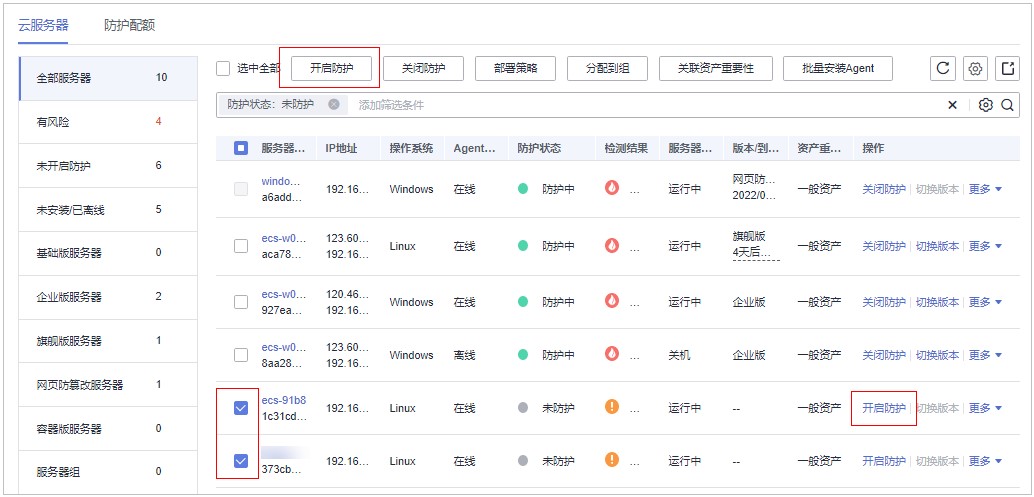This screenshot has width=1034, height=497.
Task: Click the refresh list icon
Action: 942,68
